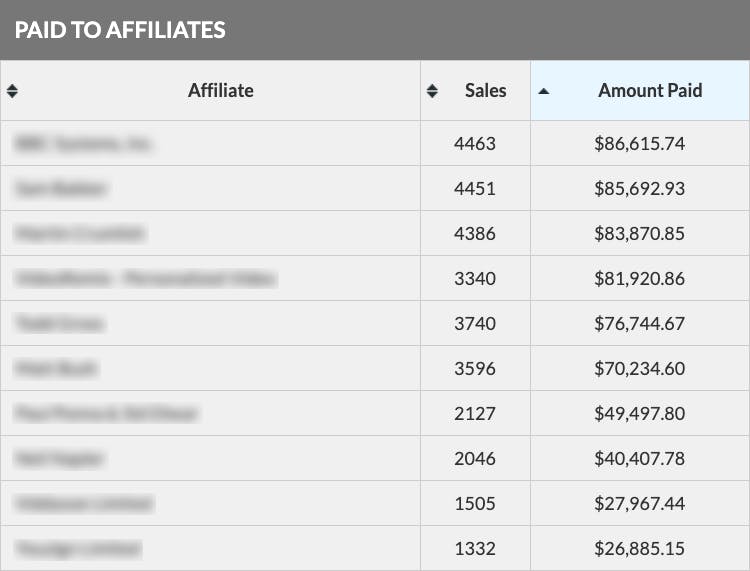Click the Sales column header text
This screenshot has width=750, height=571.
tap(485, 91)
